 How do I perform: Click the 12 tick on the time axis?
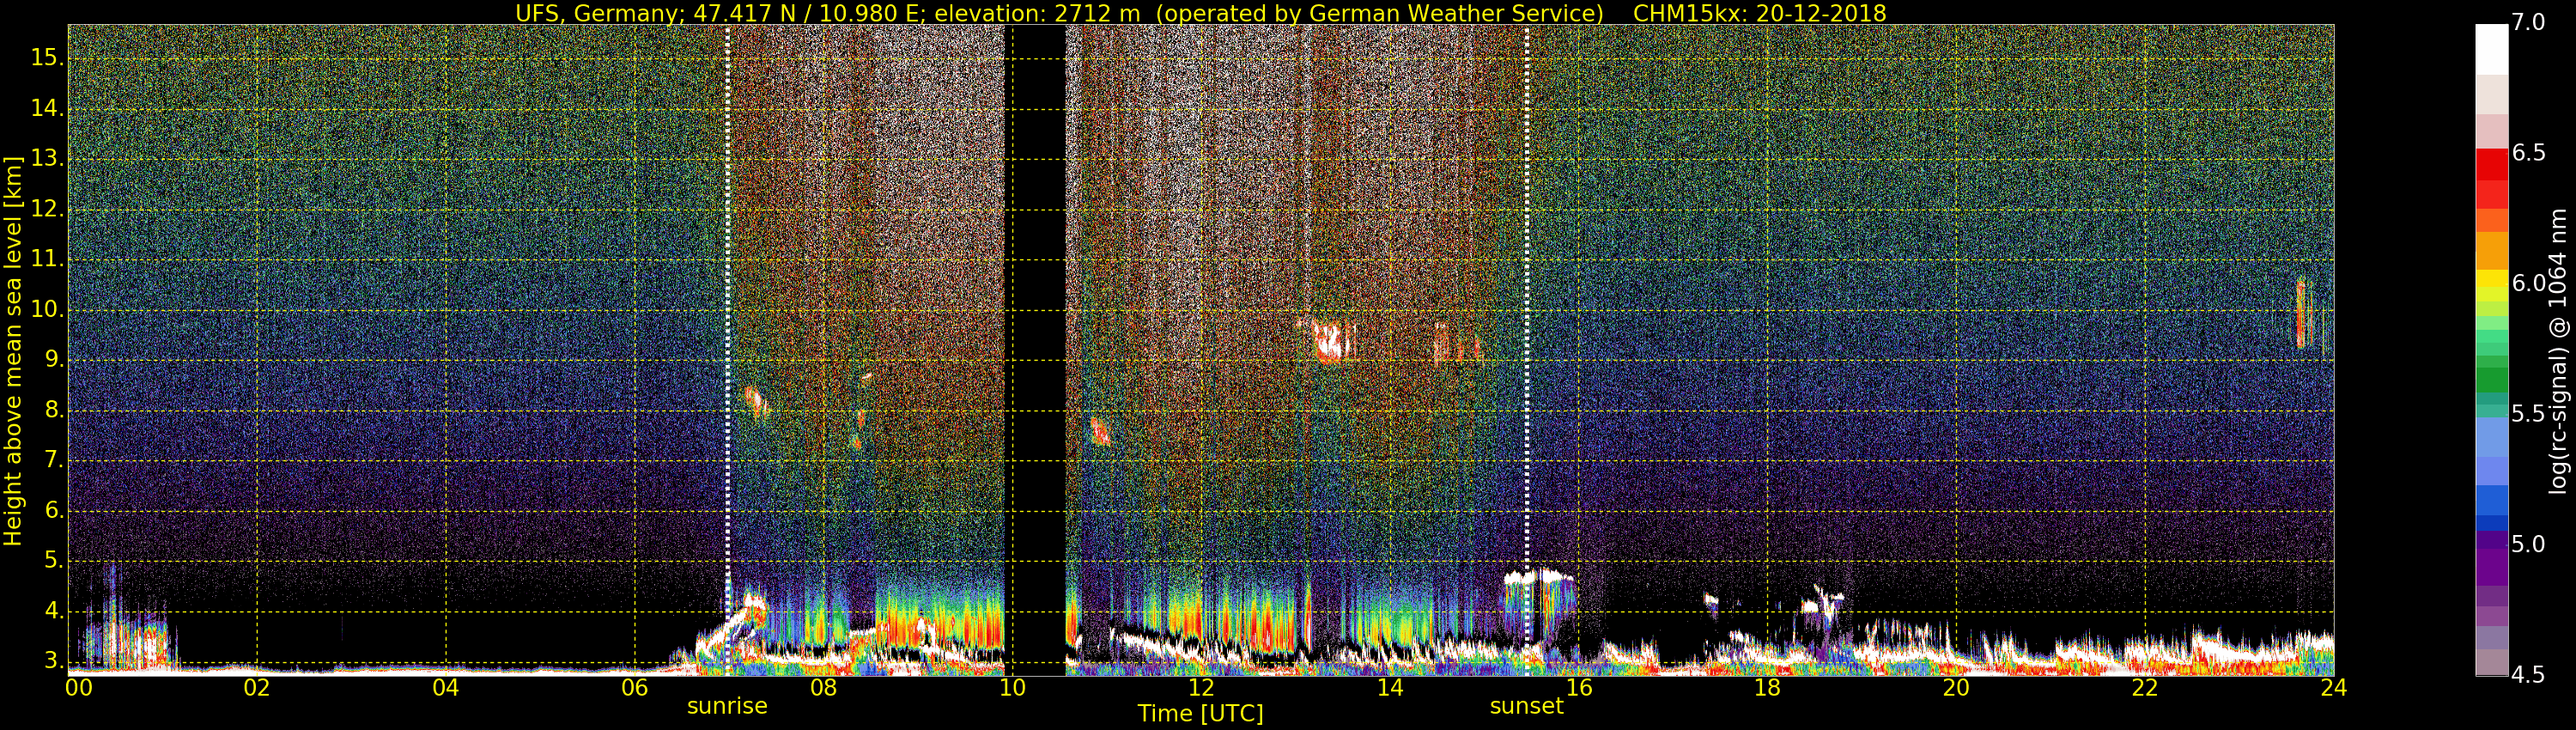tap(1201, 688)
